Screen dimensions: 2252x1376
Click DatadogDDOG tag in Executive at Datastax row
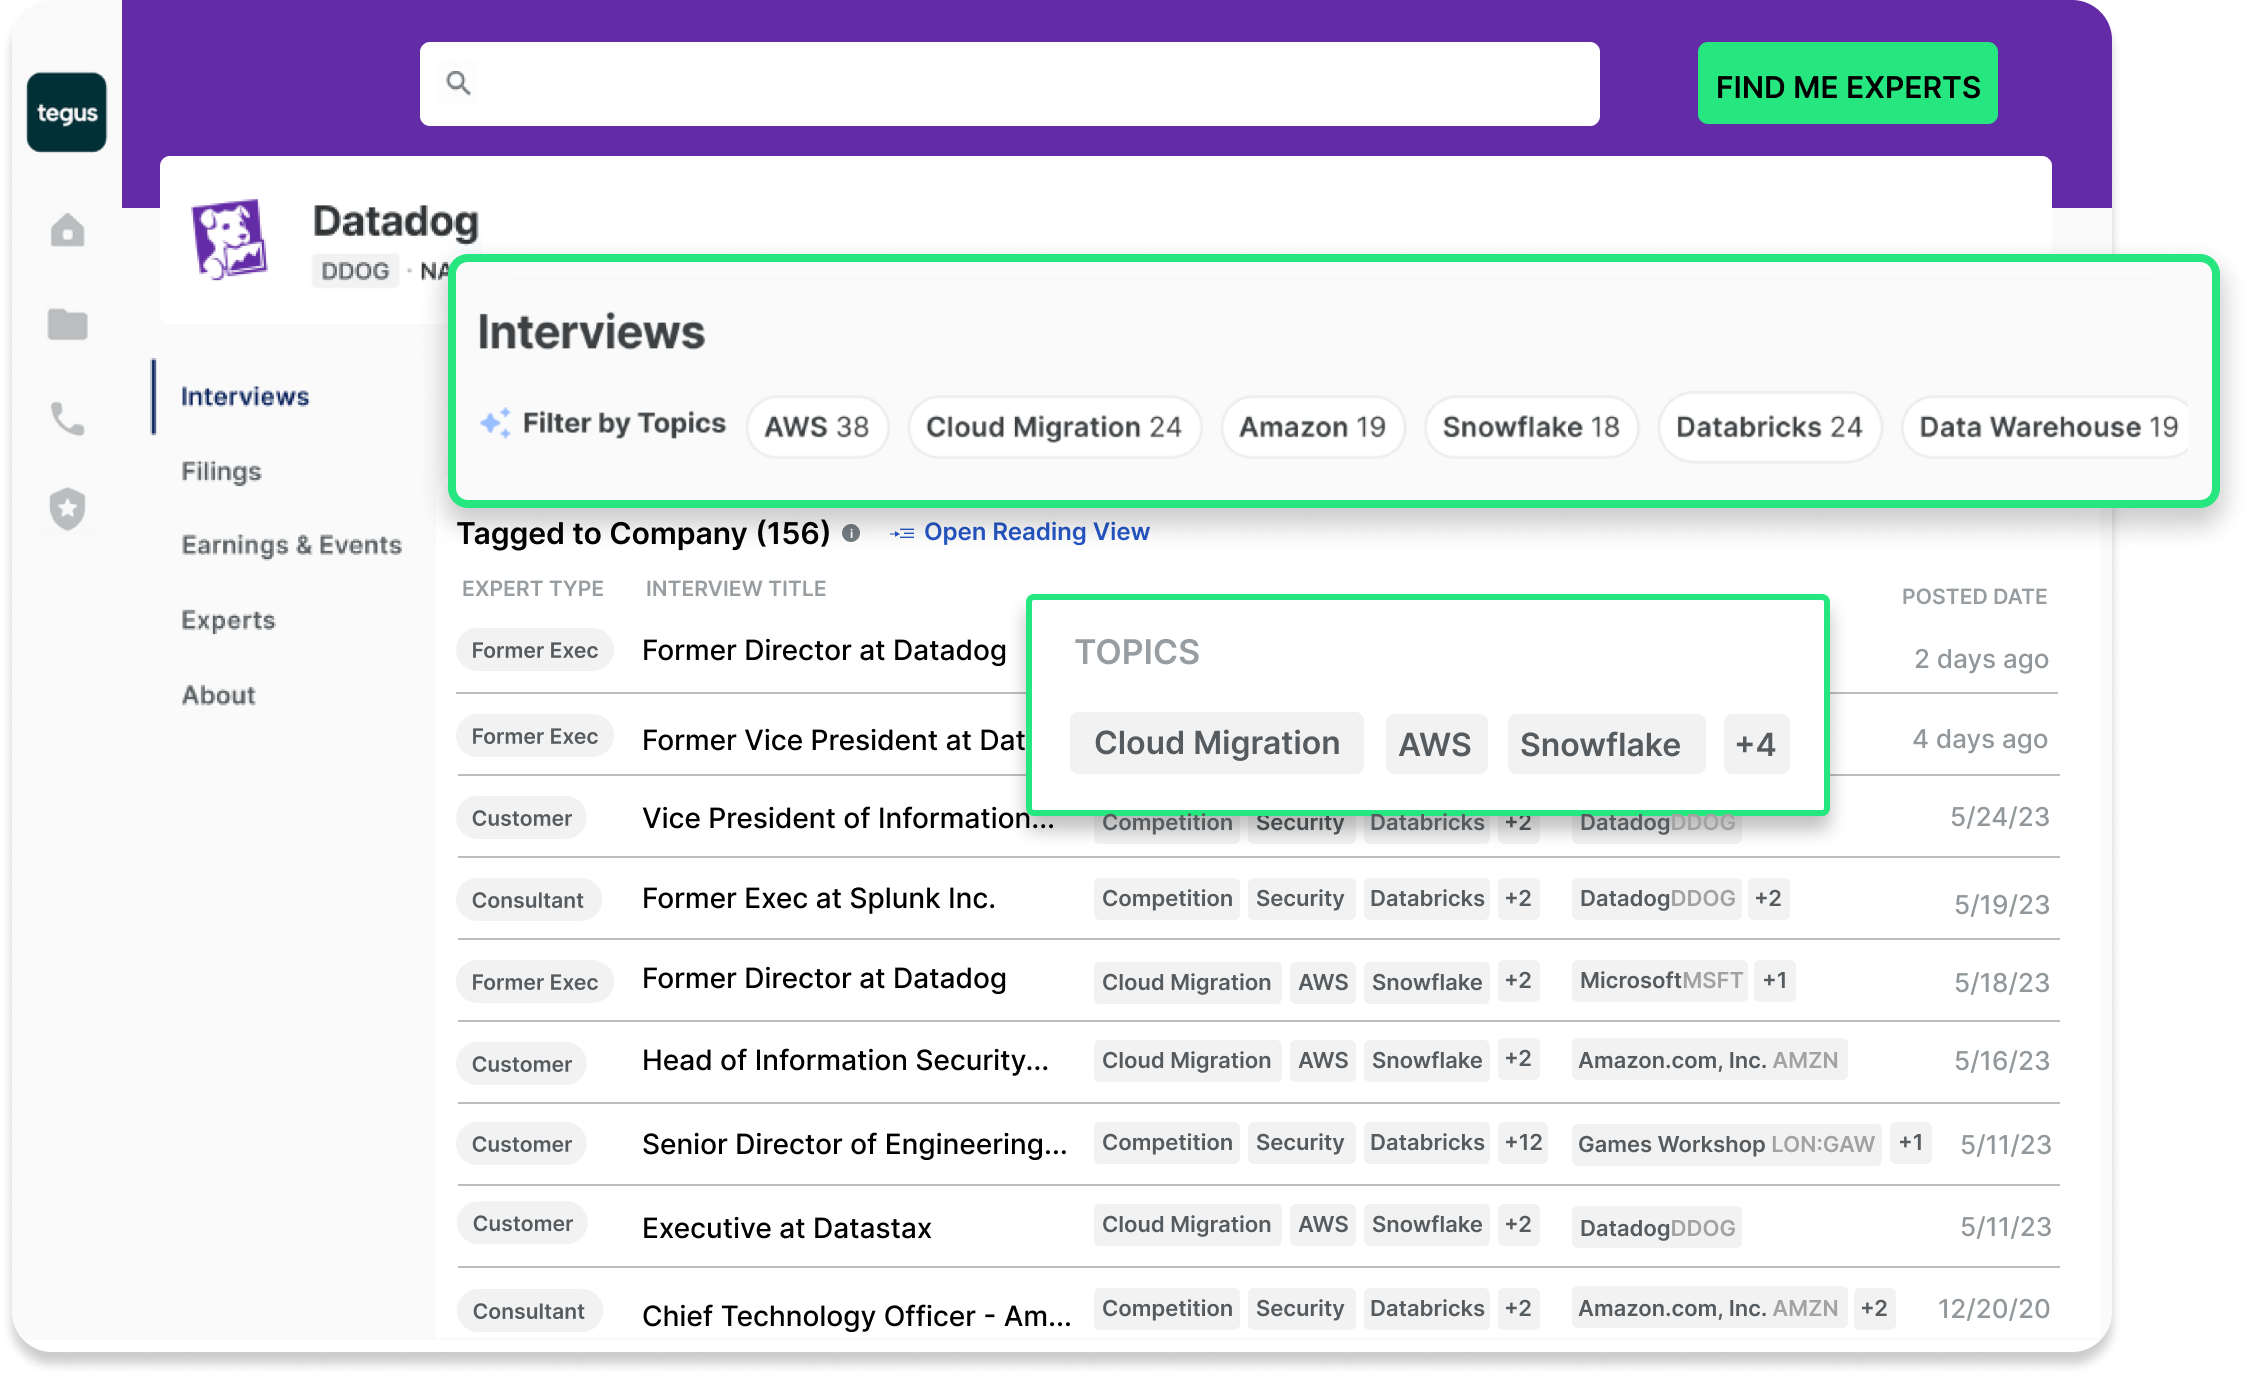(1657, 1228)
